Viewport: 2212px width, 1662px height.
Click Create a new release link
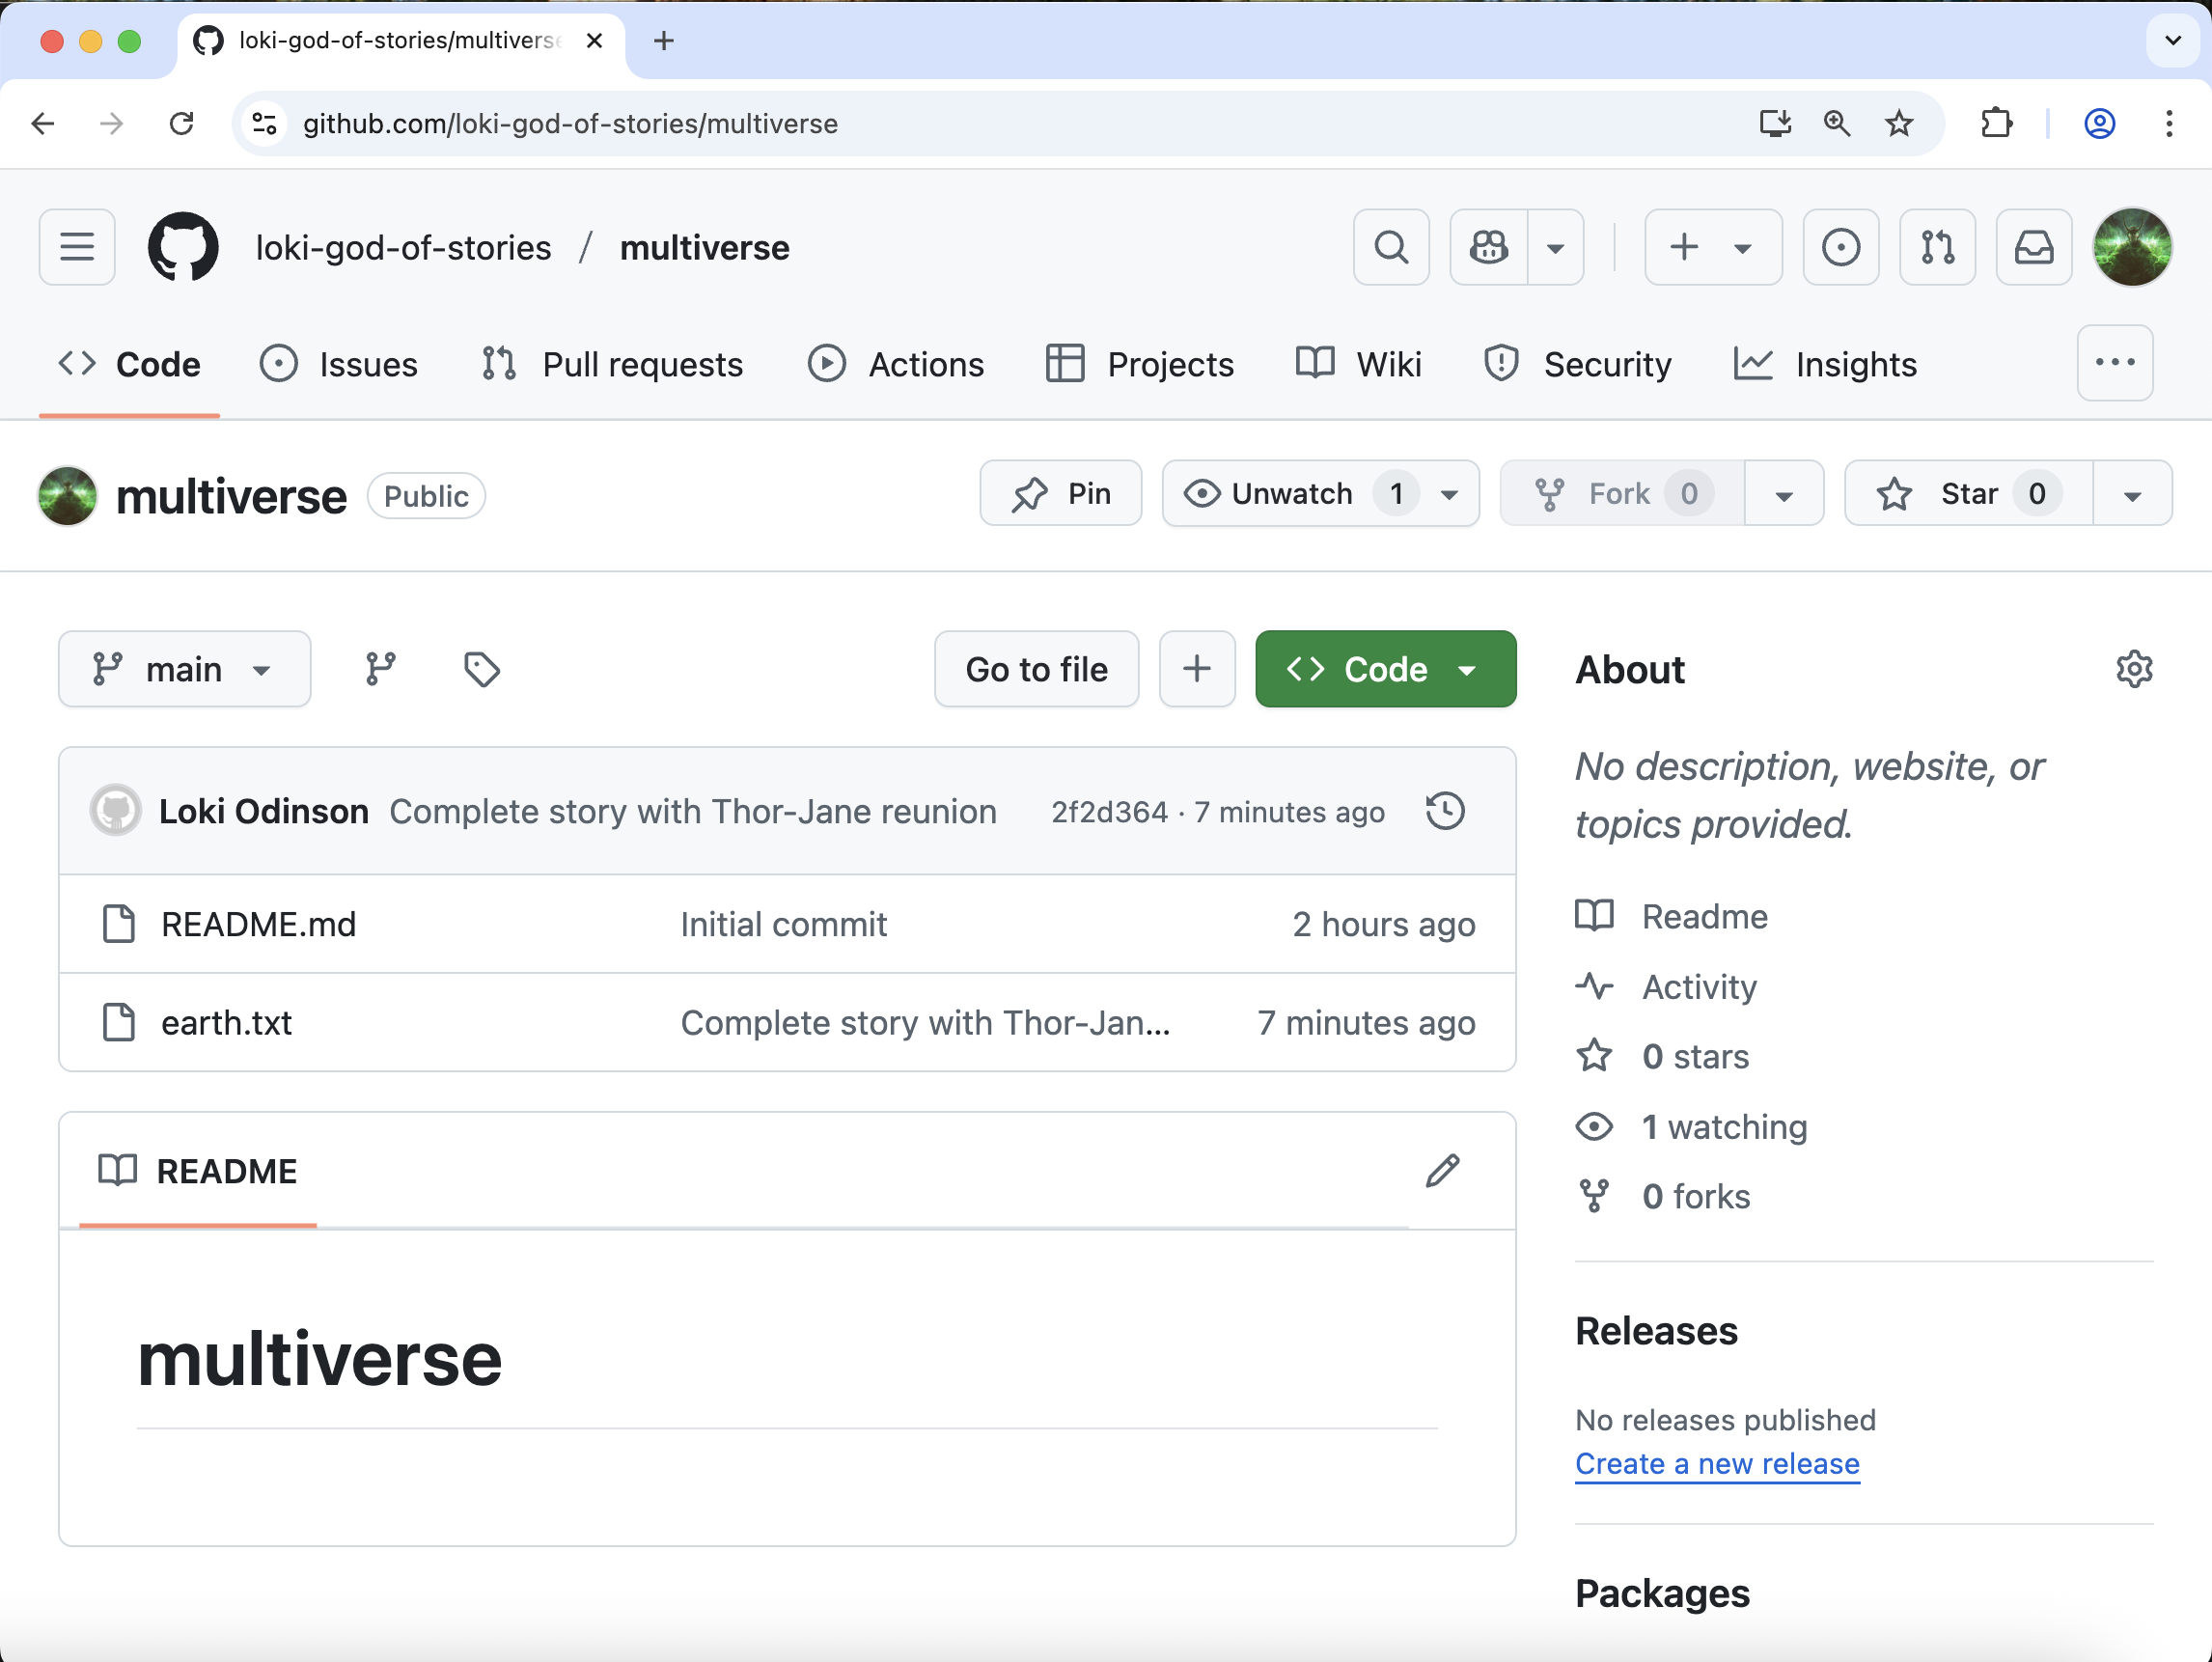1716,1463
